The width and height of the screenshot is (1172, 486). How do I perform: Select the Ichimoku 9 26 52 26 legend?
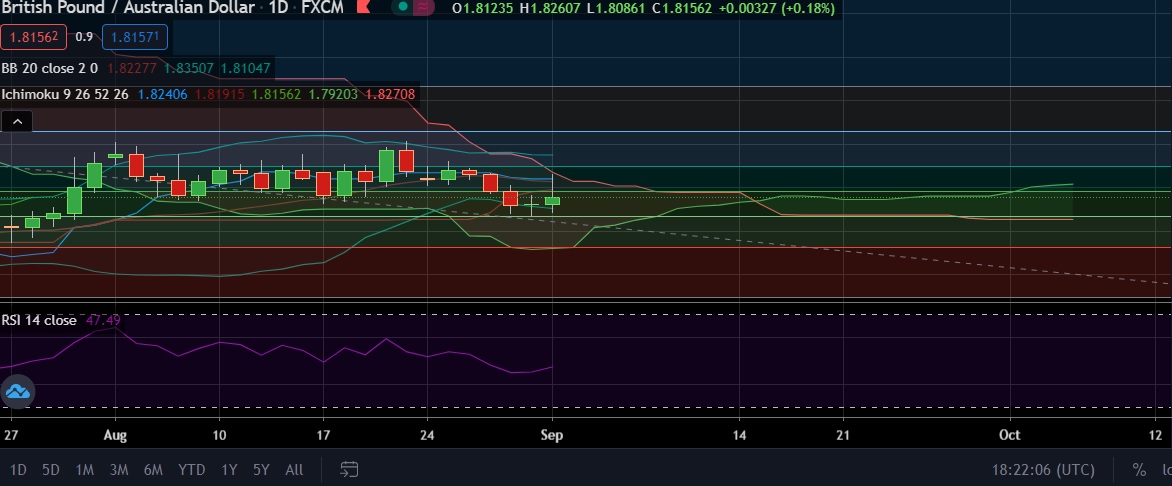[65, 95]
